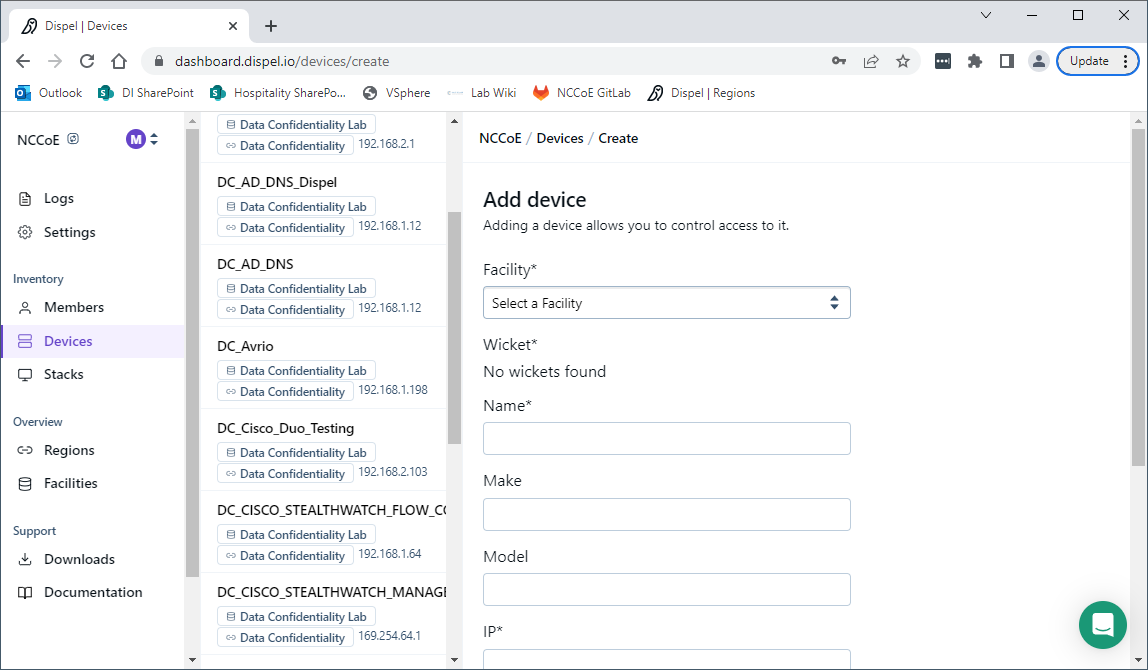Click the Devices breadcrumb link
The height and width of the screenshot is (670, 1148).
tap(560, 138)
